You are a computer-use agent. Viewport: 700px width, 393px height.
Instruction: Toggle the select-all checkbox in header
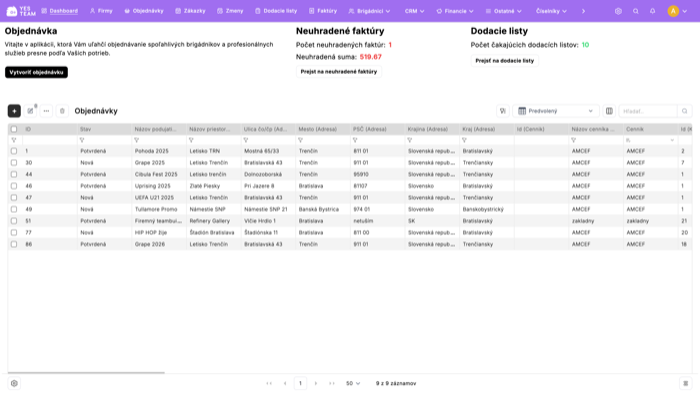coord(14,129)
